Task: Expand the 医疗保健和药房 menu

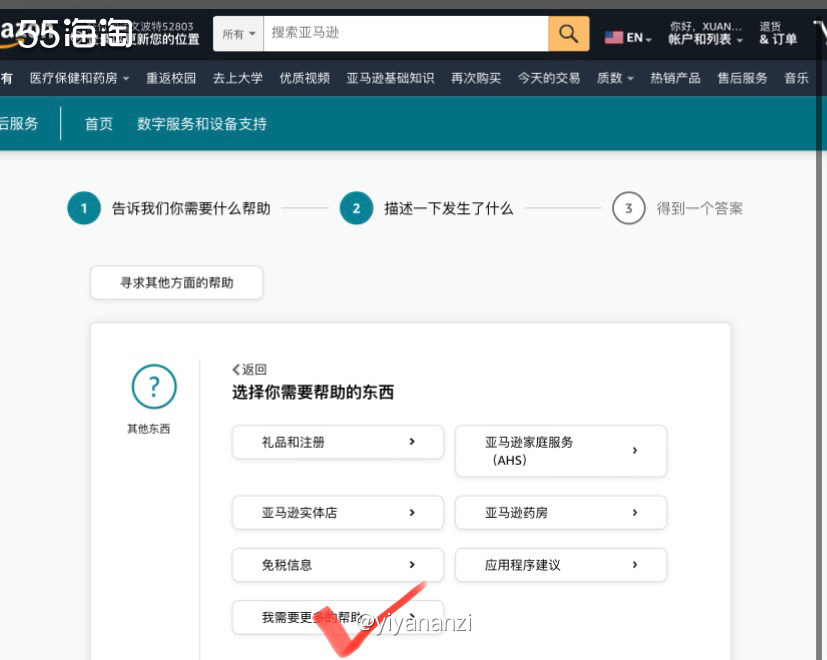Action: (79, 78)
